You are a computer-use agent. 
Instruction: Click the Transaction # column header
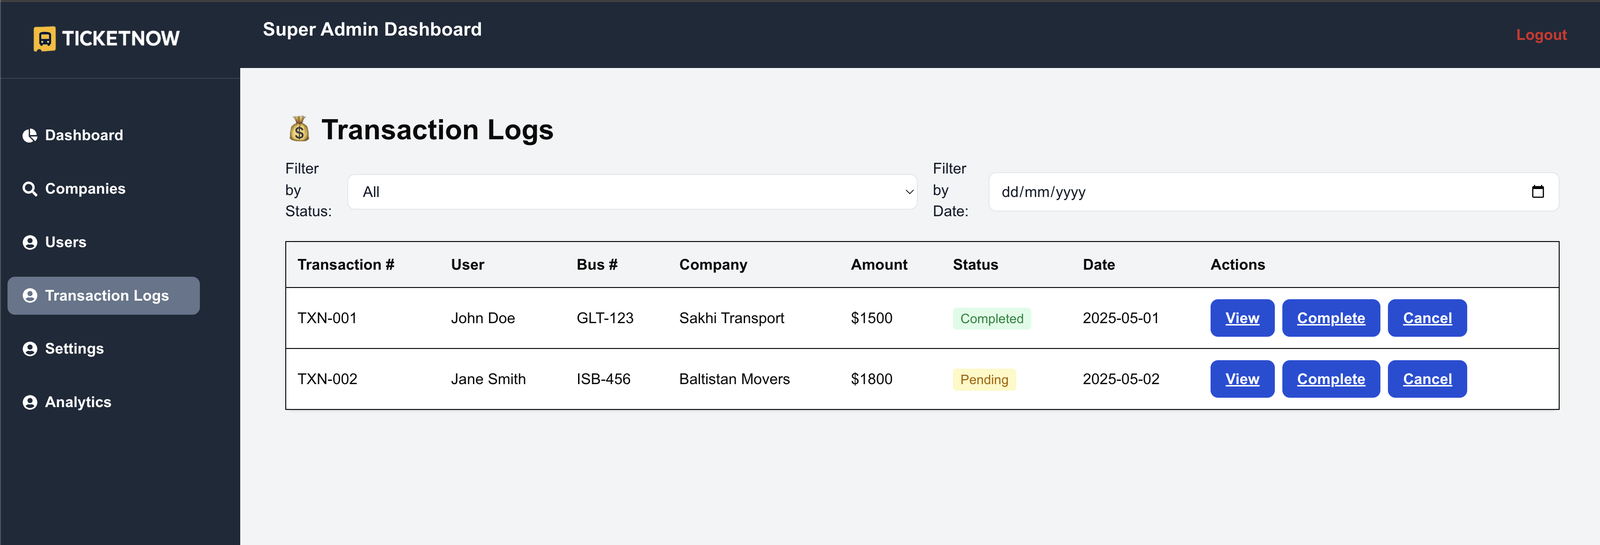(x=346, y=265)
